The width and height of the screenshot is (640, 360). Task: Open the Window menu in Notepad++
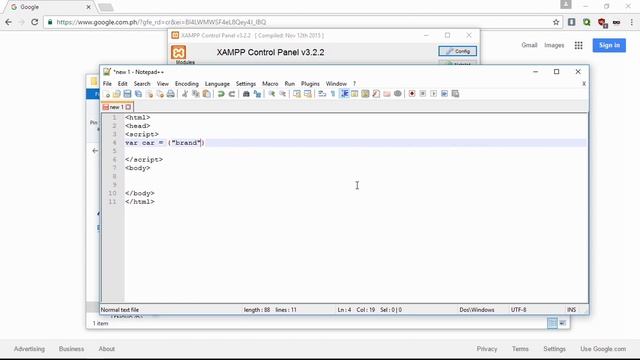(336, 84)
